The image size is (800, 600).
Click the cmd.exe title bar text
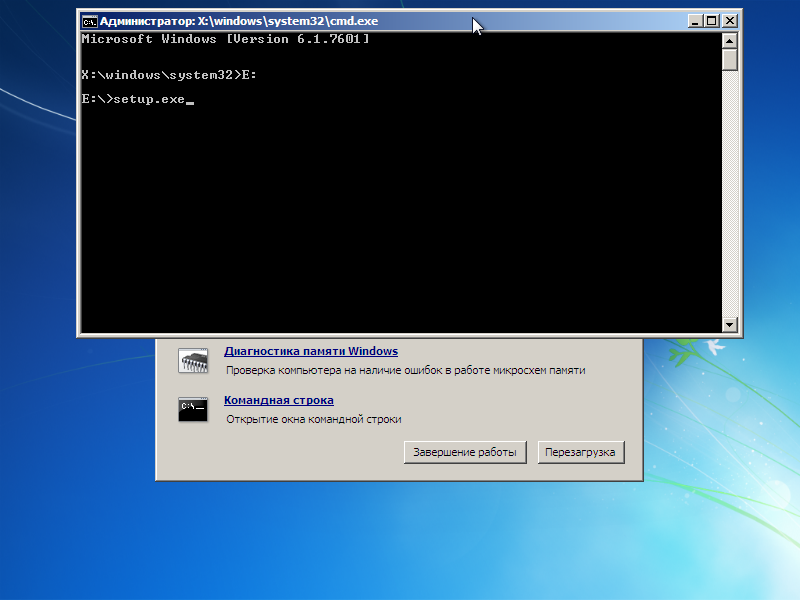[239, 20]
